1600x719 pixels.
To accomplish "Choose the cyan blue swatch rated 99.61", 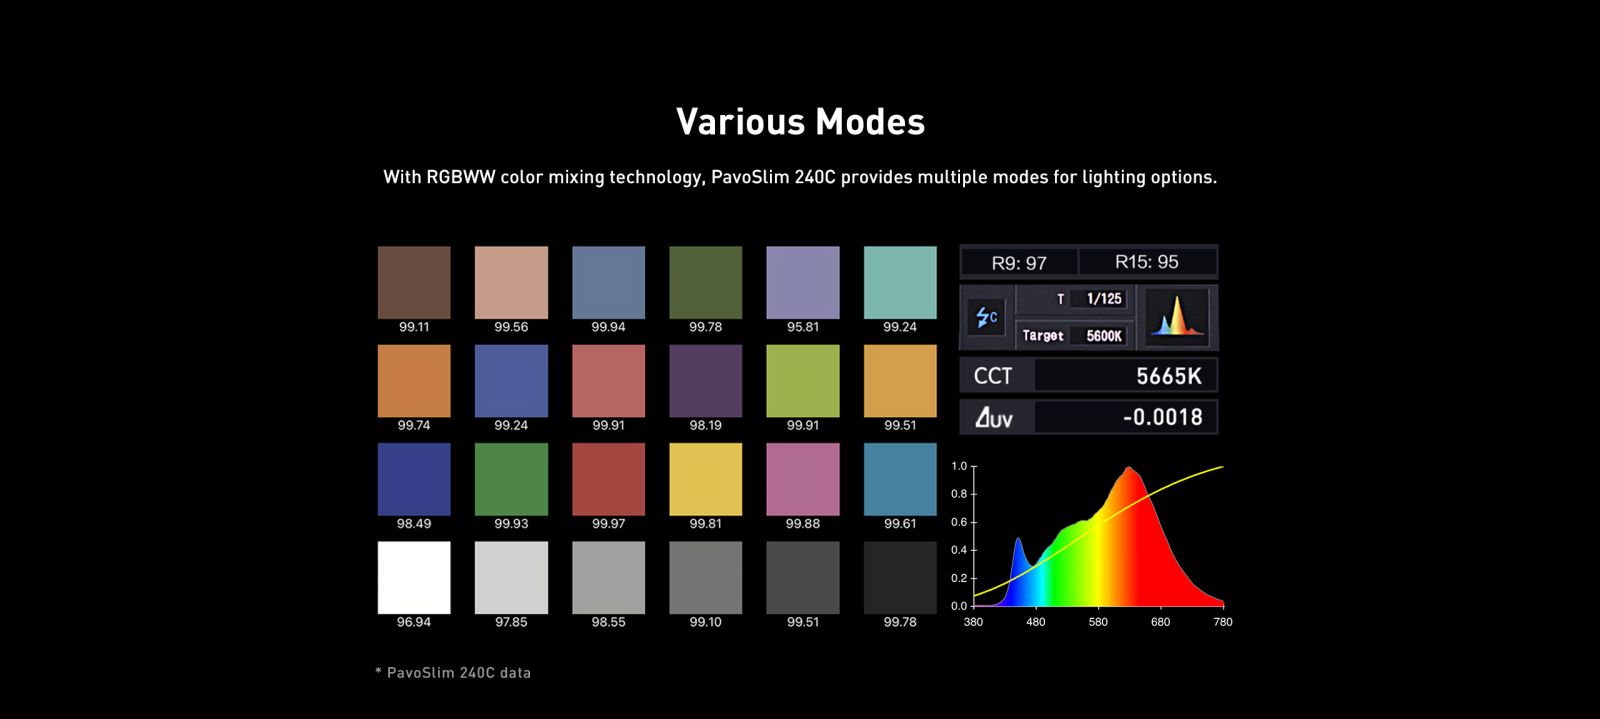I will pos(900,480).
